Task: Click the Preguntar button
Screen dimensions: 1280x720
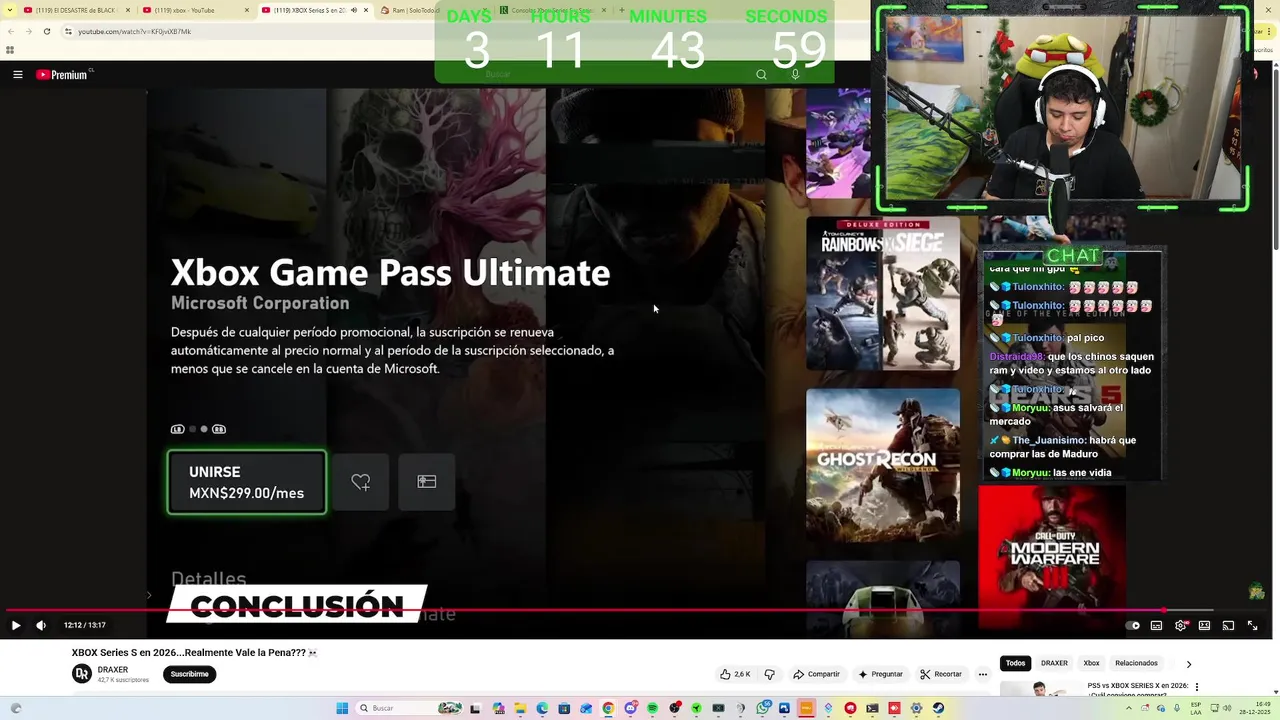Action: [881, 674]
